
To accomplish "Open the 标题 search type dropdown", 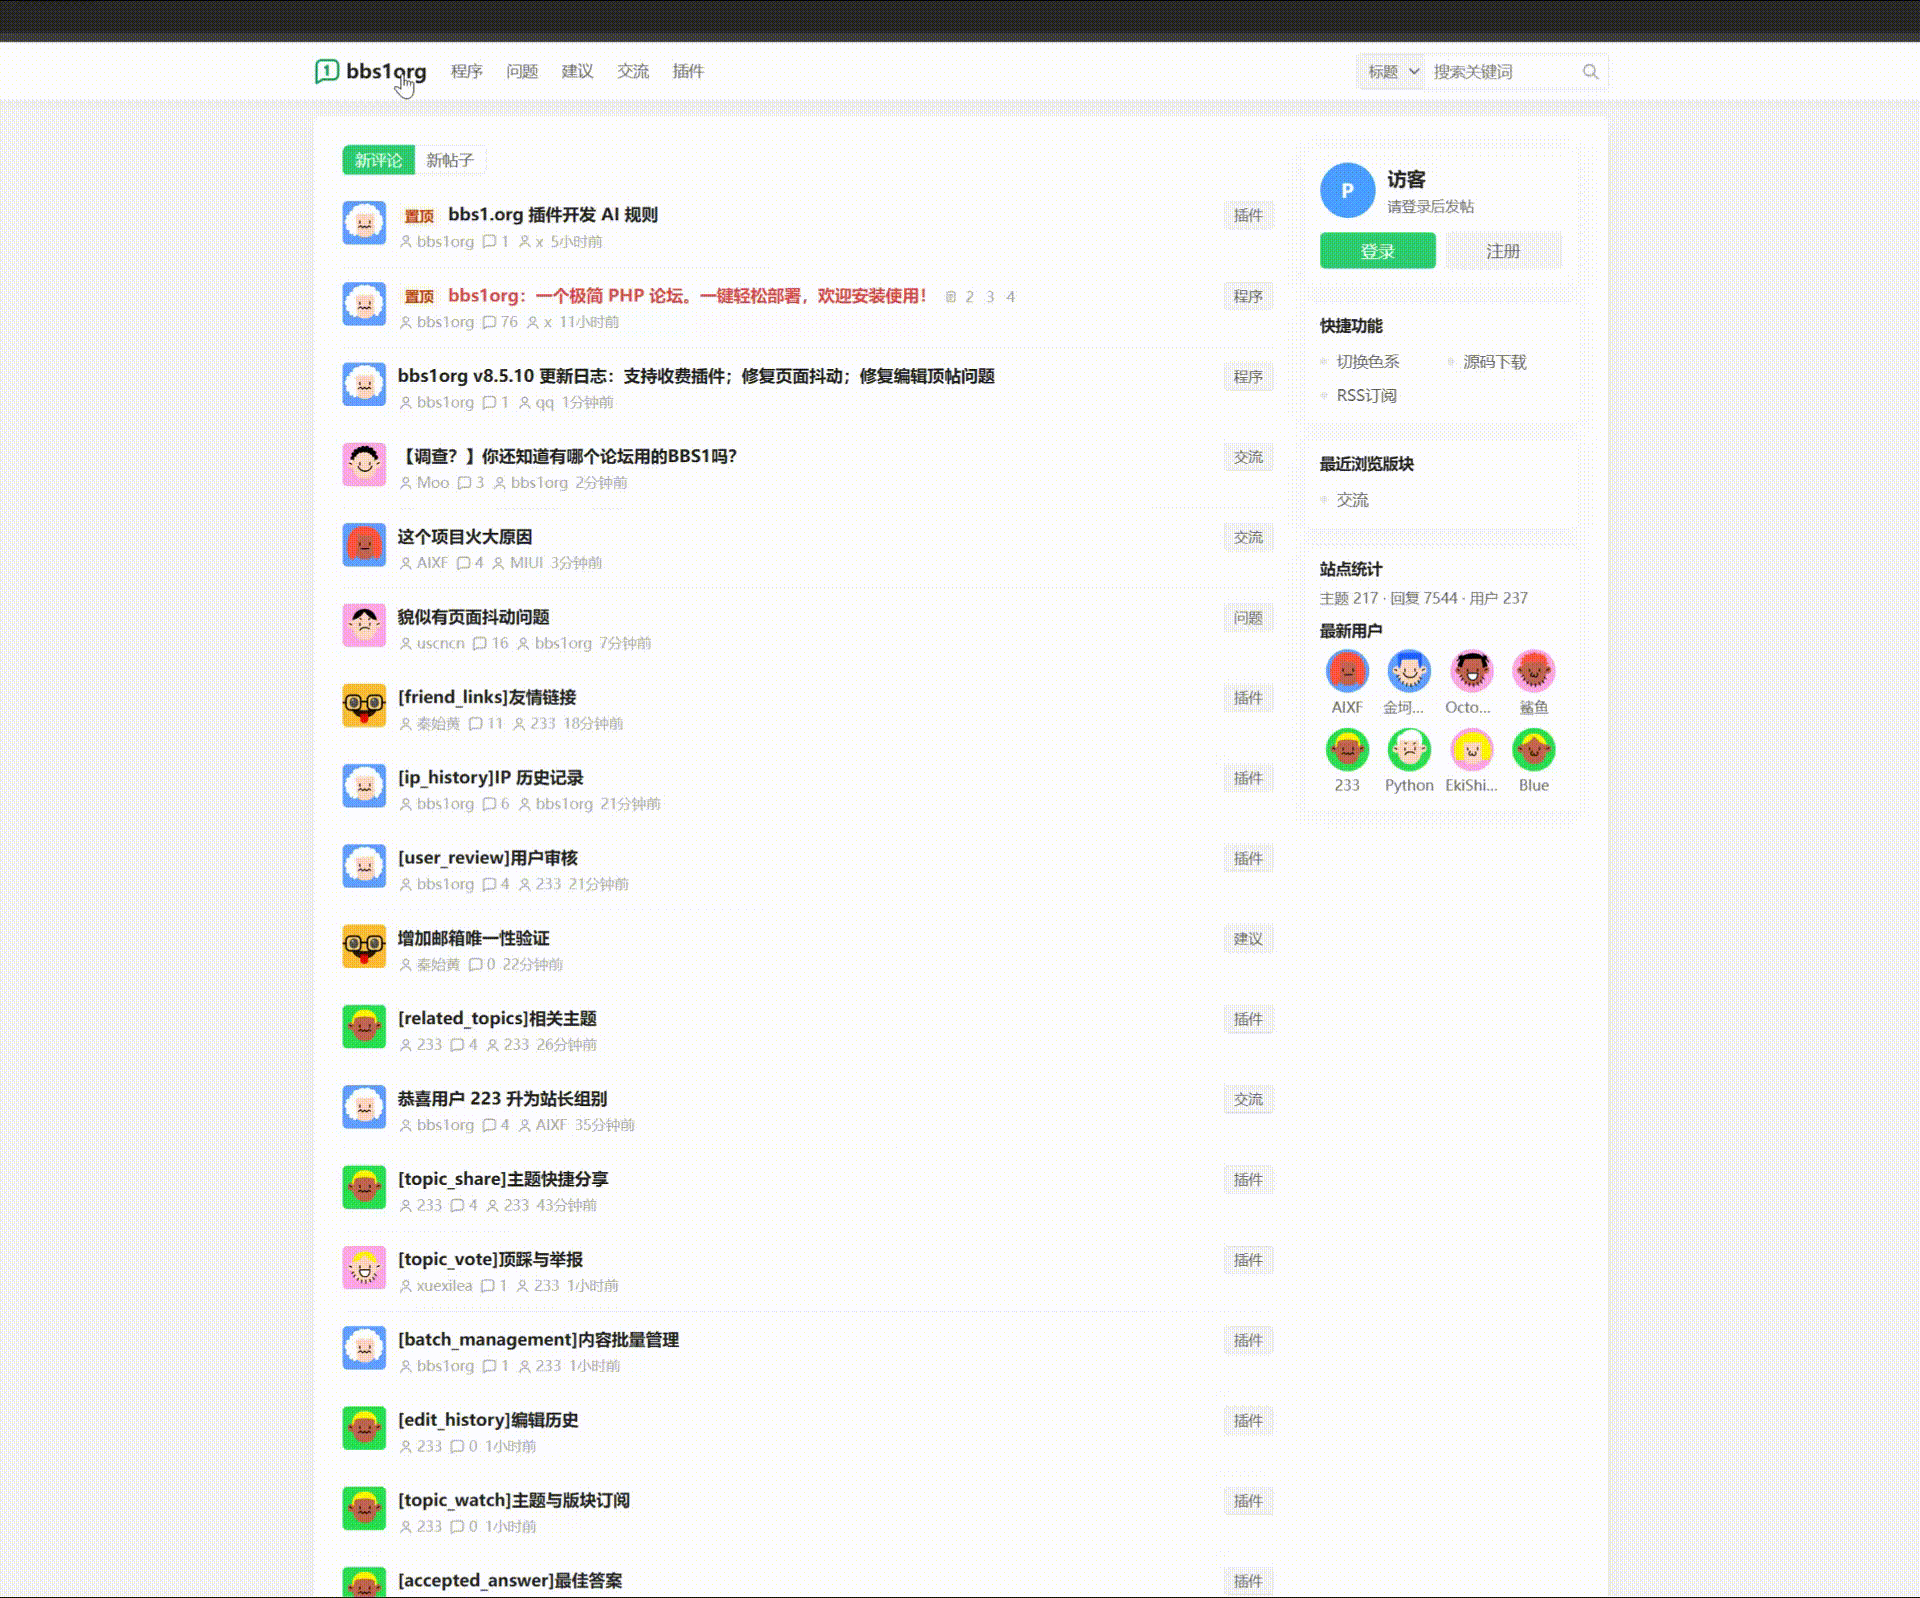I will [x=1393, y=72].
